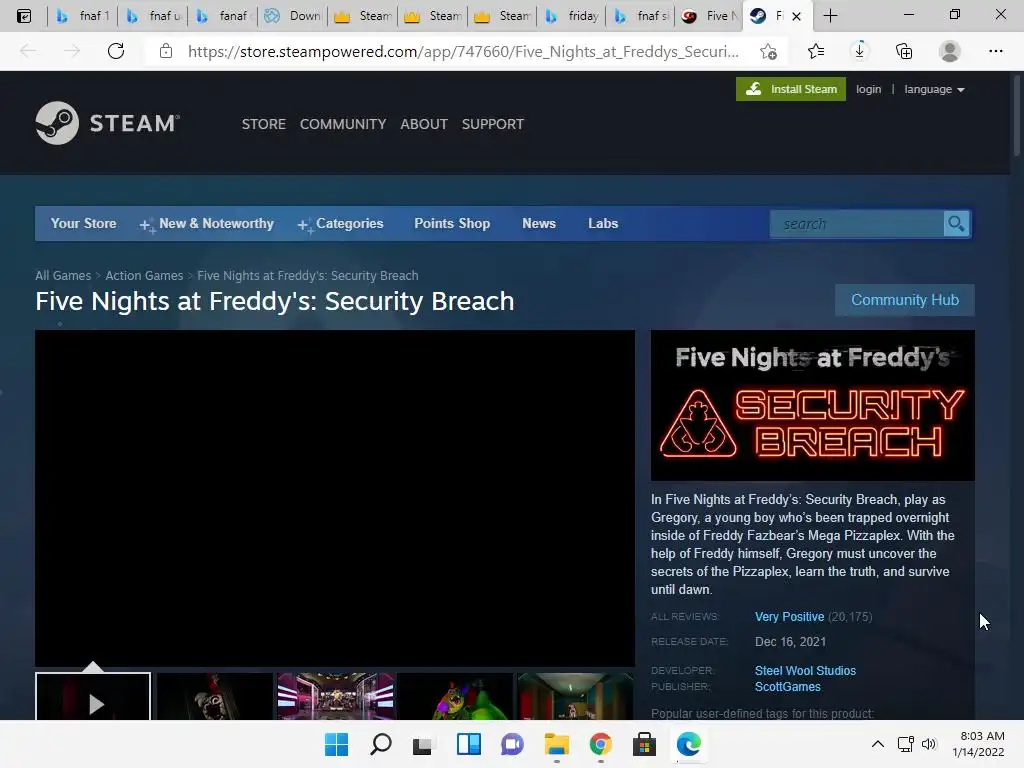Click in the Steam store search field
Viewport: 1024px width, 768px height.
click(857, 224)
